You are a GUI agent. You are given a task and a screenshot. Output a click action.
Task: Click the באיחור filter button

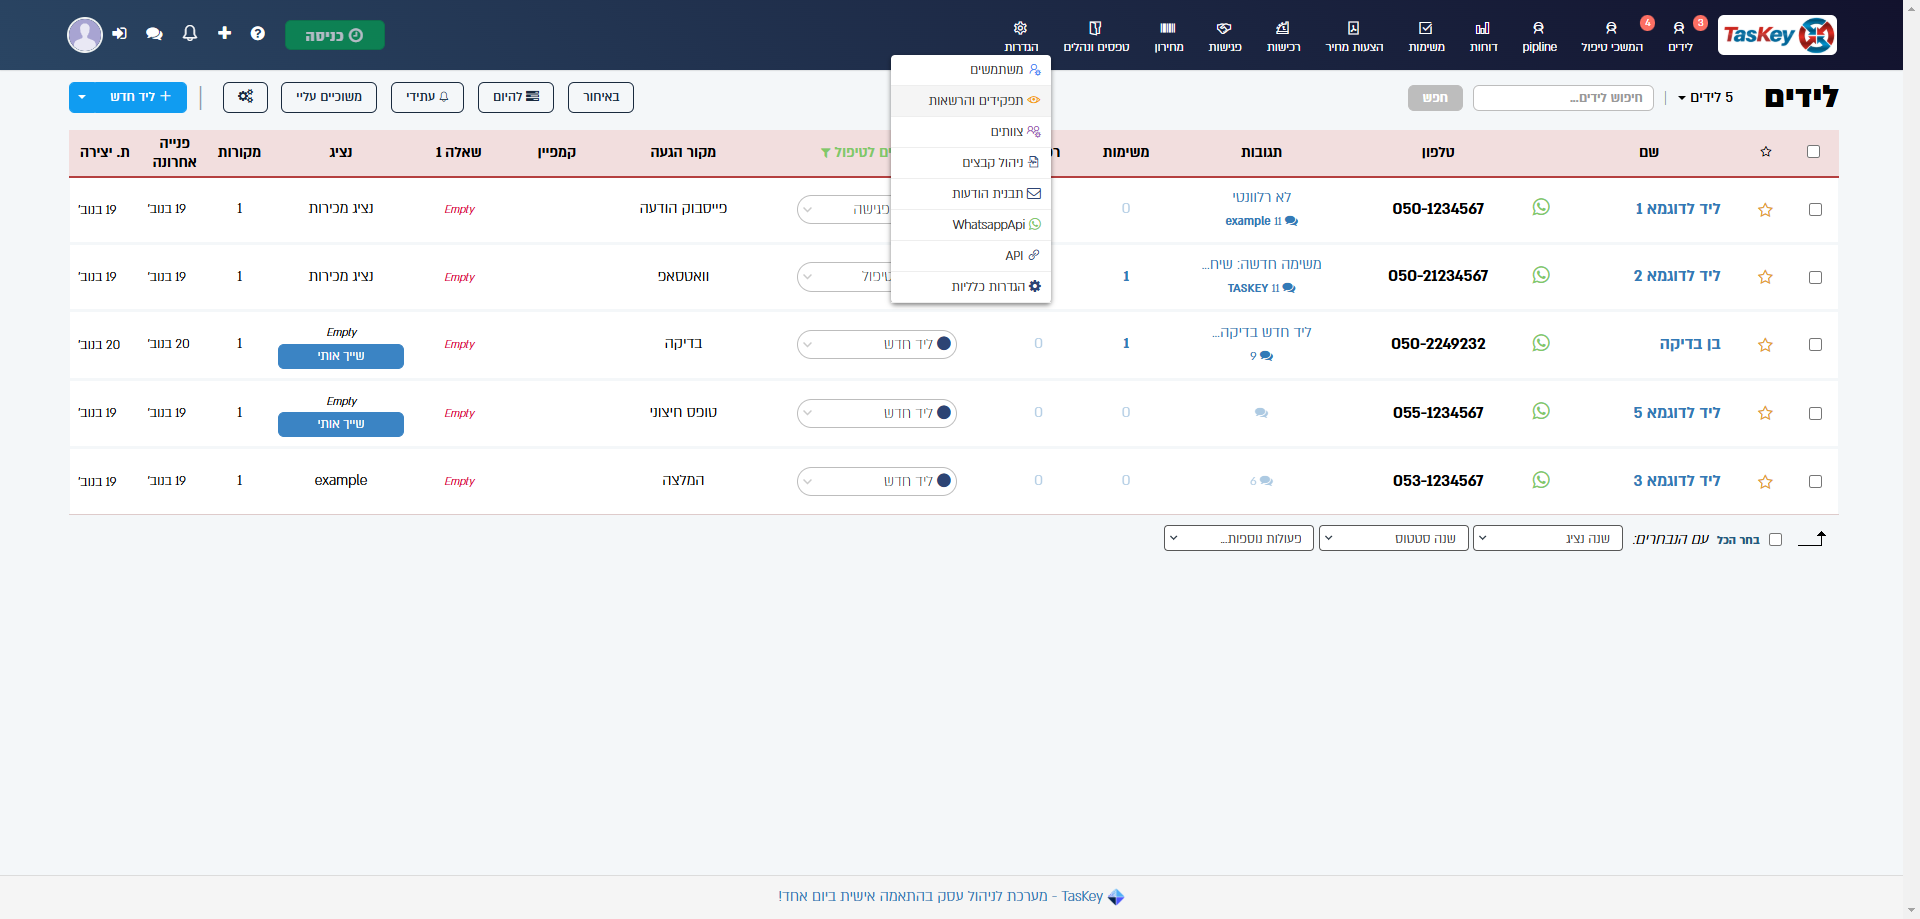coord(600,97)
